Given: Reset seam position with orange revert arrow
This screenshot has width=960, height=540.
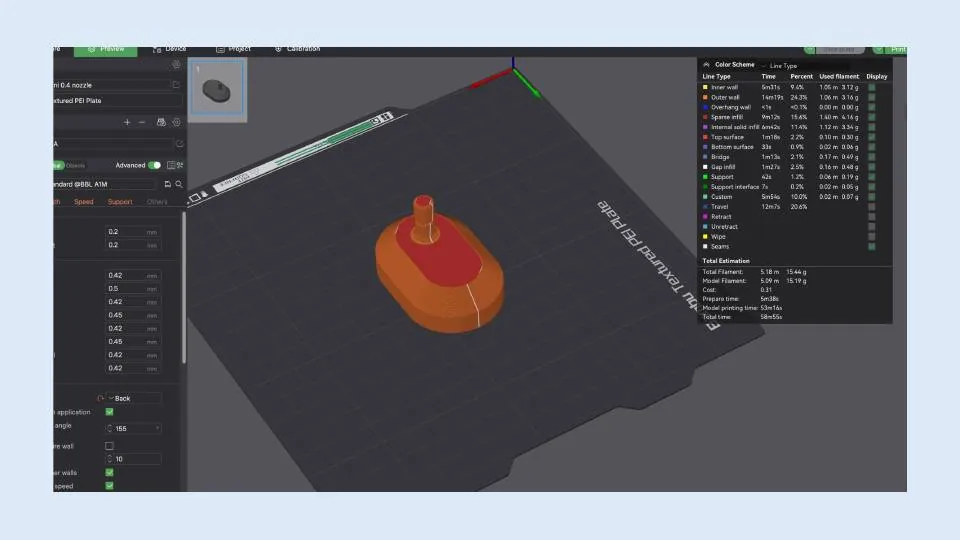Looking at the screenshot, I should pos(100,399).
